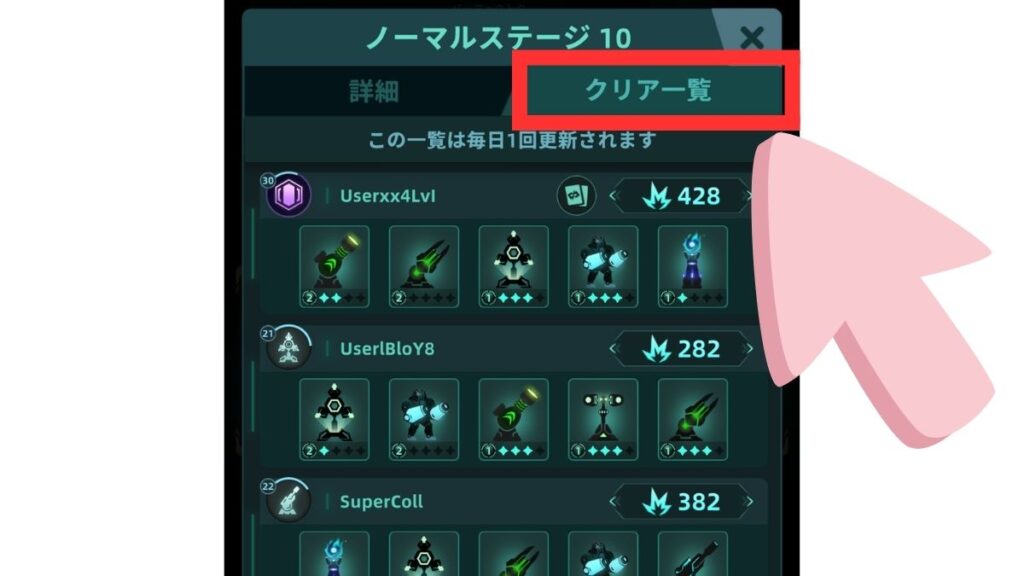
Task: Select the twin-lamp tower in UserlBloY8's lineup
Action: [x=603, y=419]
